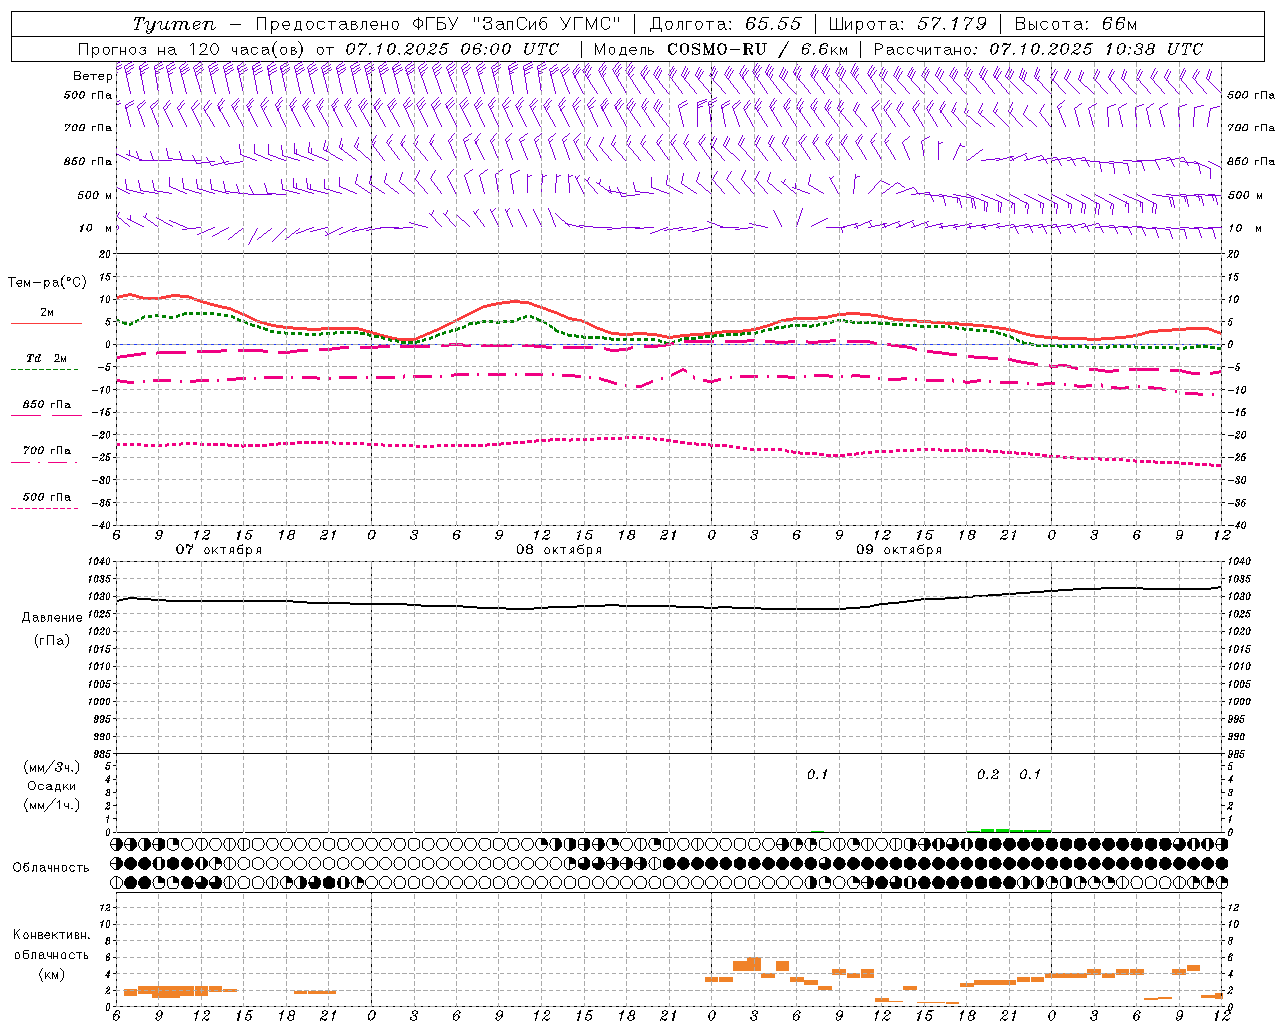Click the 500 м wind level label on left

pyautogui.click(x=95, y=195)
